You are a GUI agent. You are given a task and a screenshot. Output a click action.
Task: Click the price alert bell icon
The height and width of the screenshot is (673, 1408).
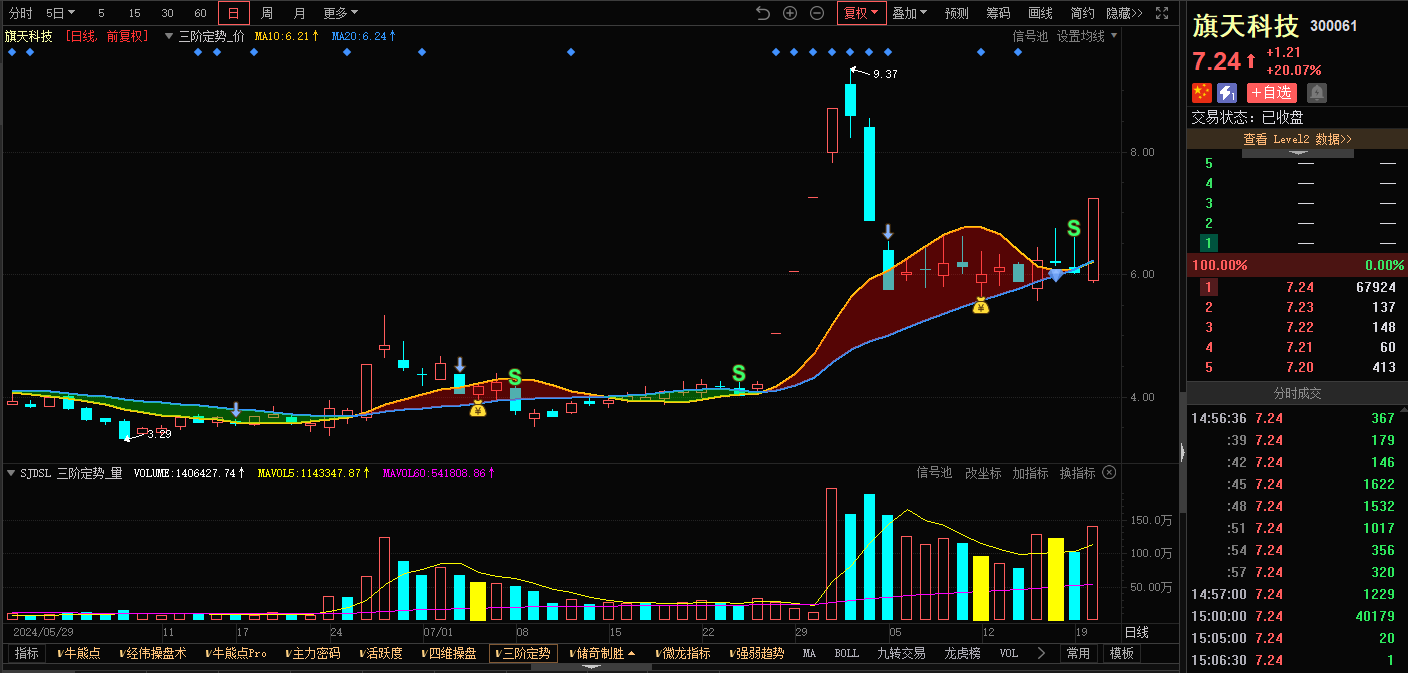(1317, 93)
